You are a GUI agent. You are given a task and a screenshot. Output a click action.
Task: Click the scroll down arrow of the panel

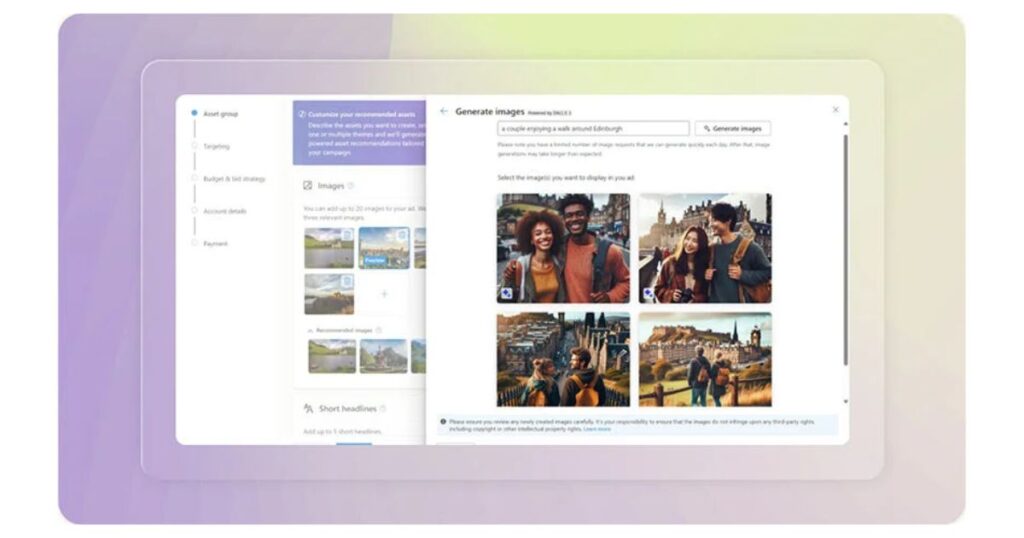coord(846,402)
